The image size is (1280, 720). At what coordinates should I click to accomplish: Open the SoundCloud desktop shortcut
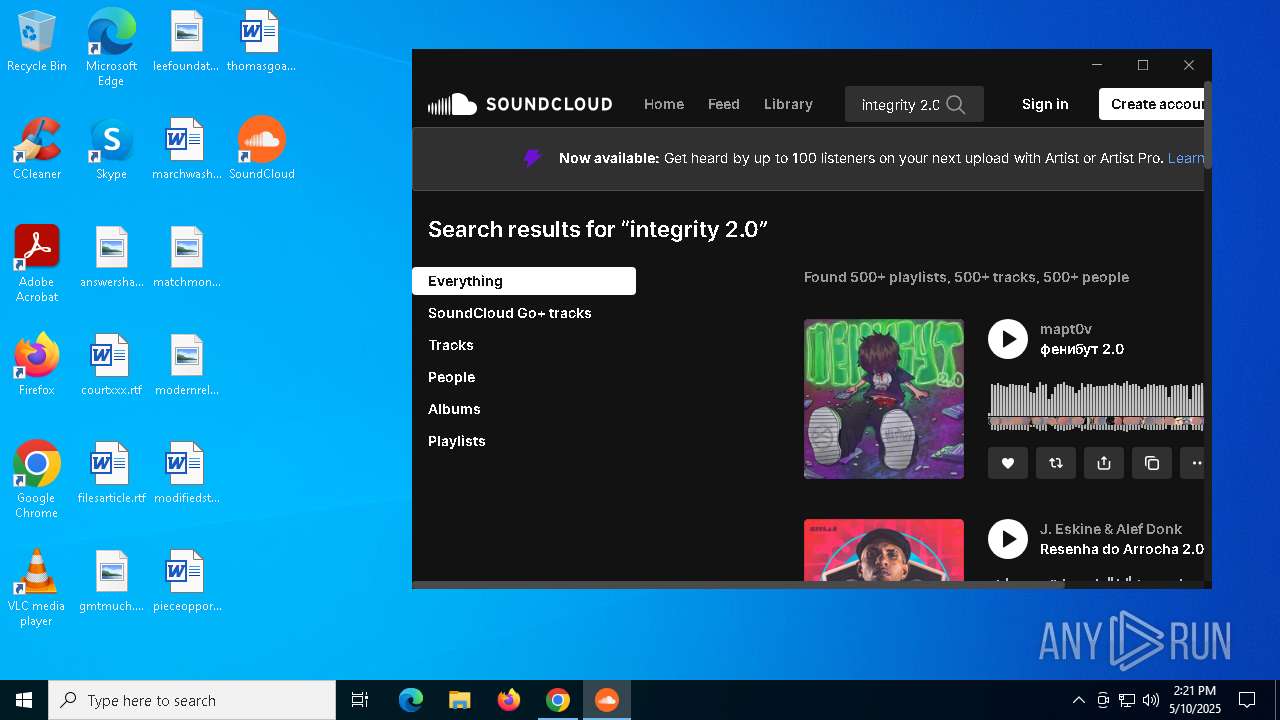[x=262, y=149]
